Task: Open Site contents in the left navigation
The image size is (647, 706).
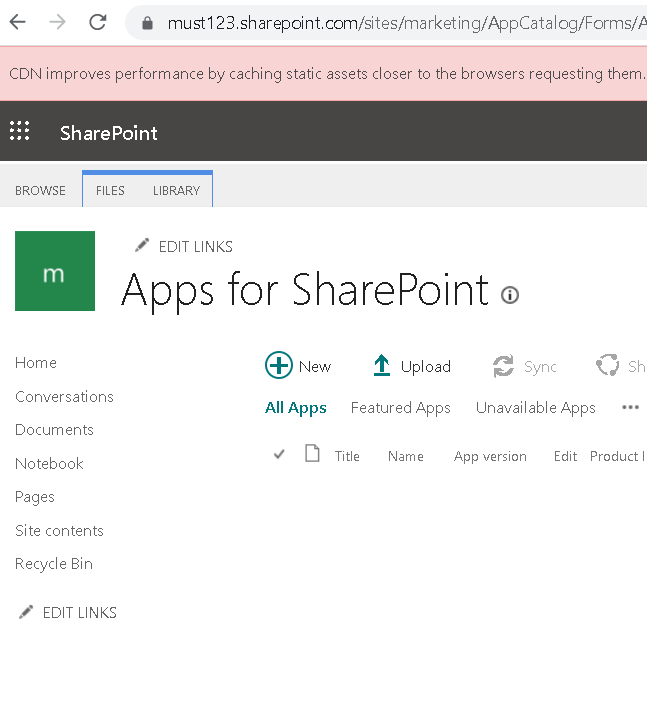Action: tap(59, 530)
